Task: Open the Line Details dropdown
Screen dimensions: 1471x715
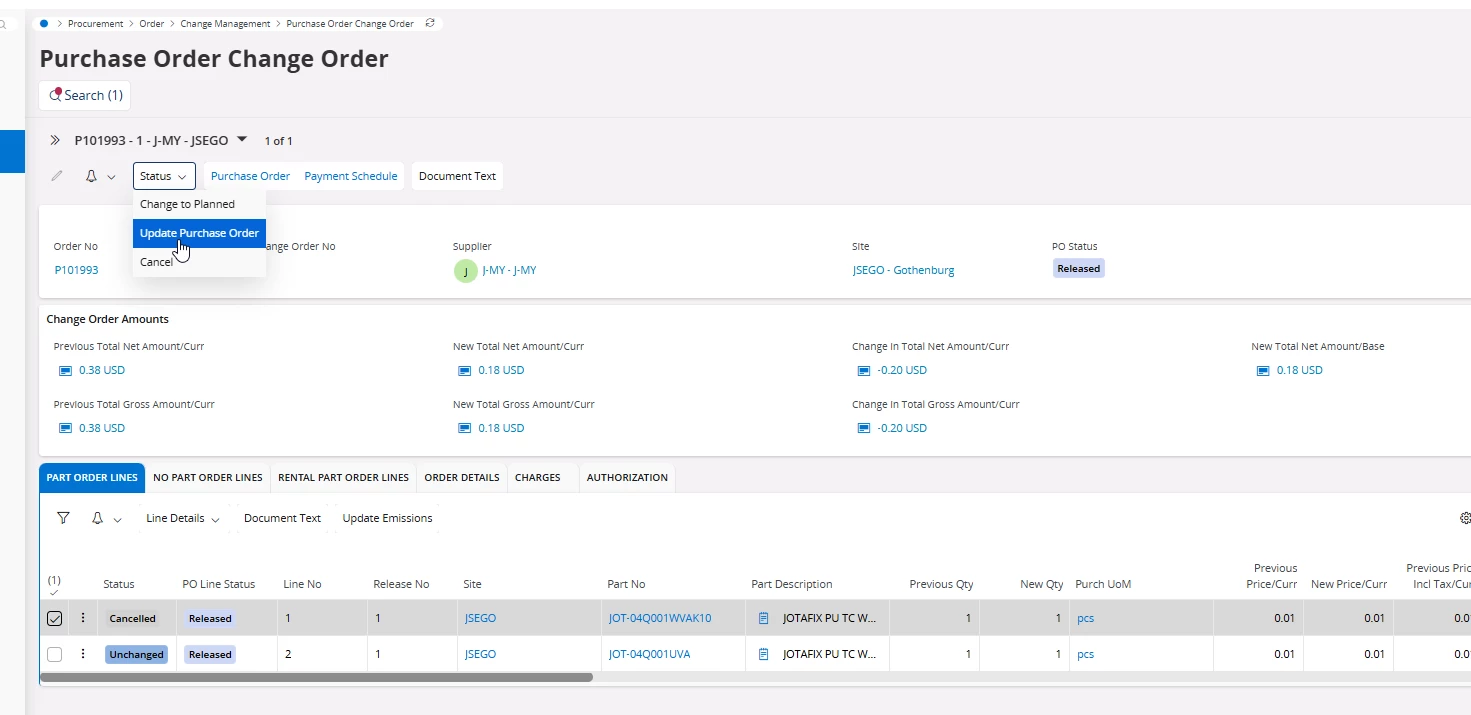Action: coord(182,518)
